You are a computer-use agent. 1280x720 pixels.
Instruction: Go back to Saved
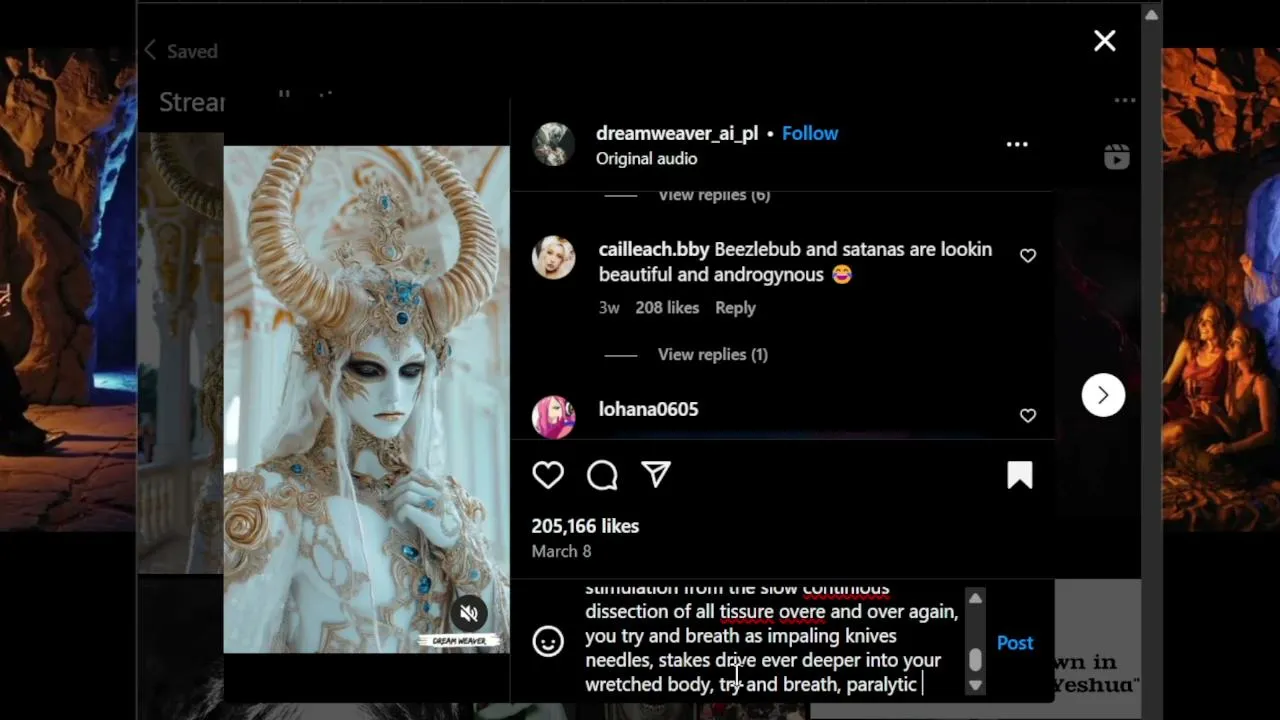click(x=181, y=51)
